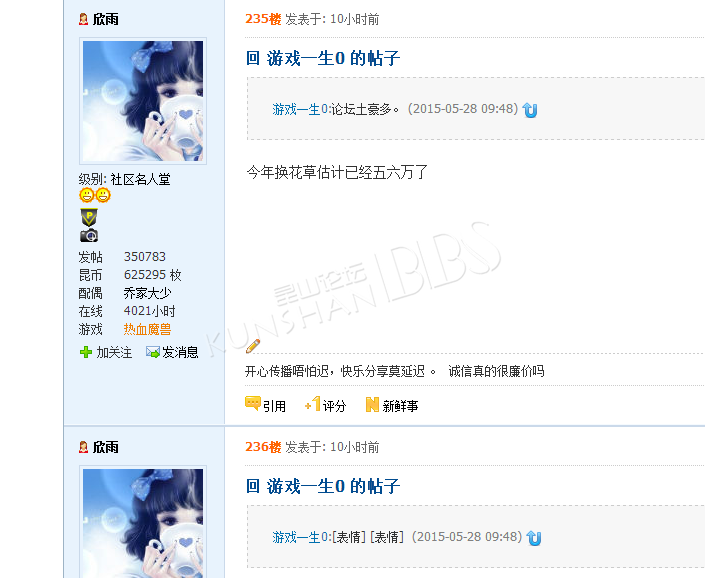Click 欣雨's avatar image in post 236

coord(143,521)
